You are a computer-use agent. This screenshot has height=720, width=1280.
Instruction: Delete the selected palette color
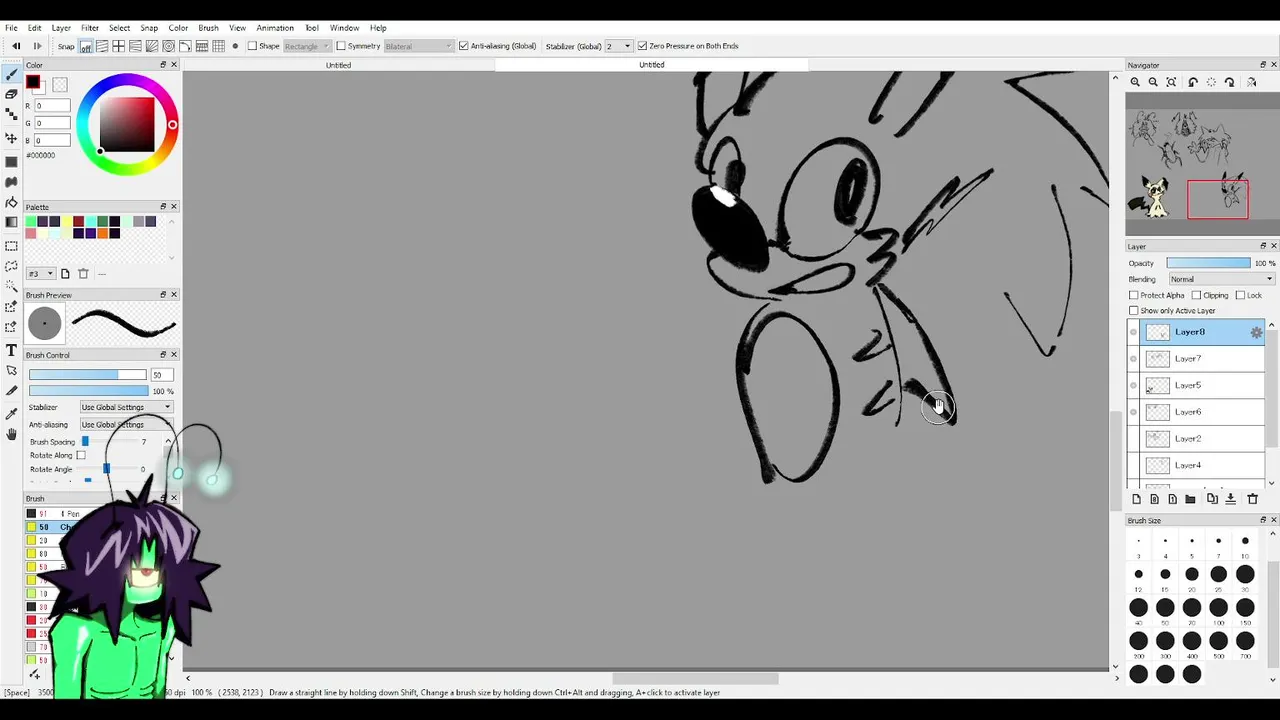[x=83, y=274]
